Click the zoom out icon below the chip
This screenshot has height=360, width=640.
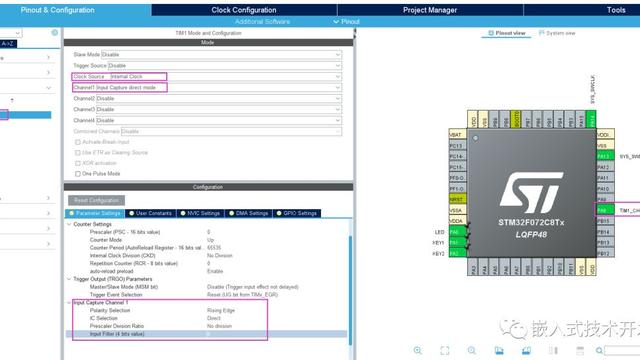click(472, 350)
